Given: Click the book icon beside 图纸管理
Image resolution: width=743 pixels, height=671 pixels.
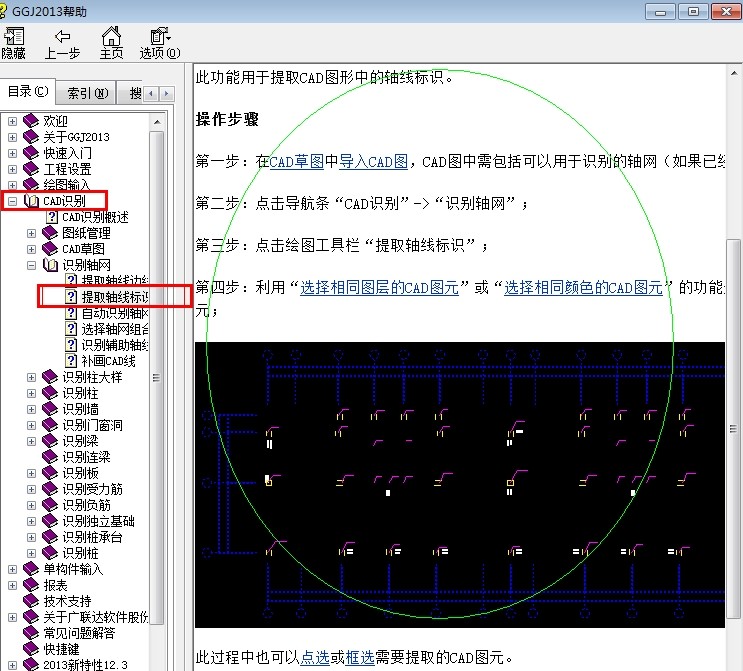Looking at the screenshot, I should 50,233.
